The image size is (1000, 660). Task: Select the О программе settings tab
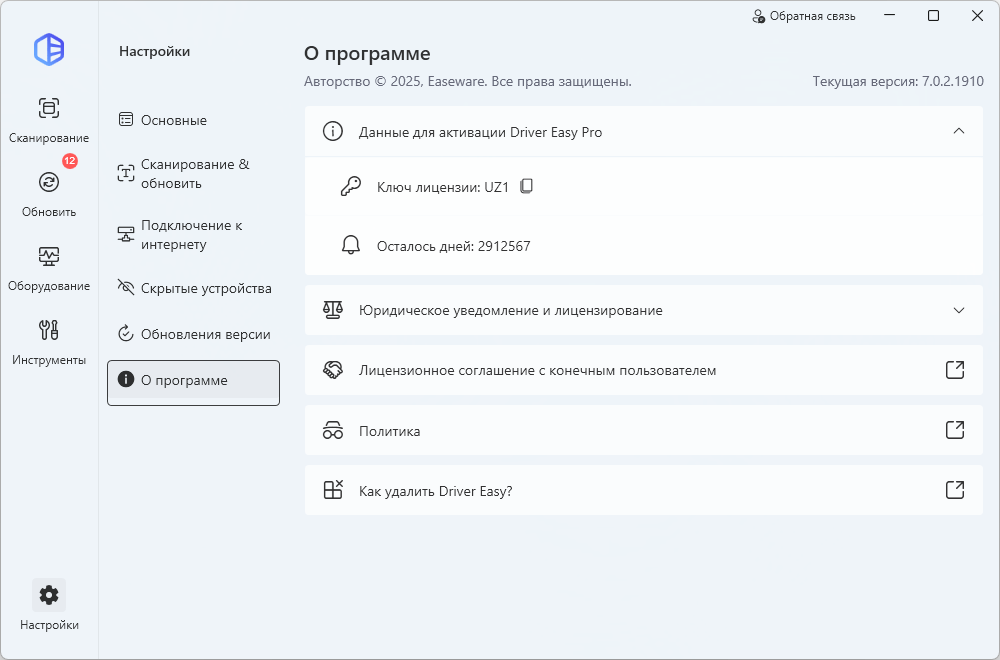[x=193, y=383]
